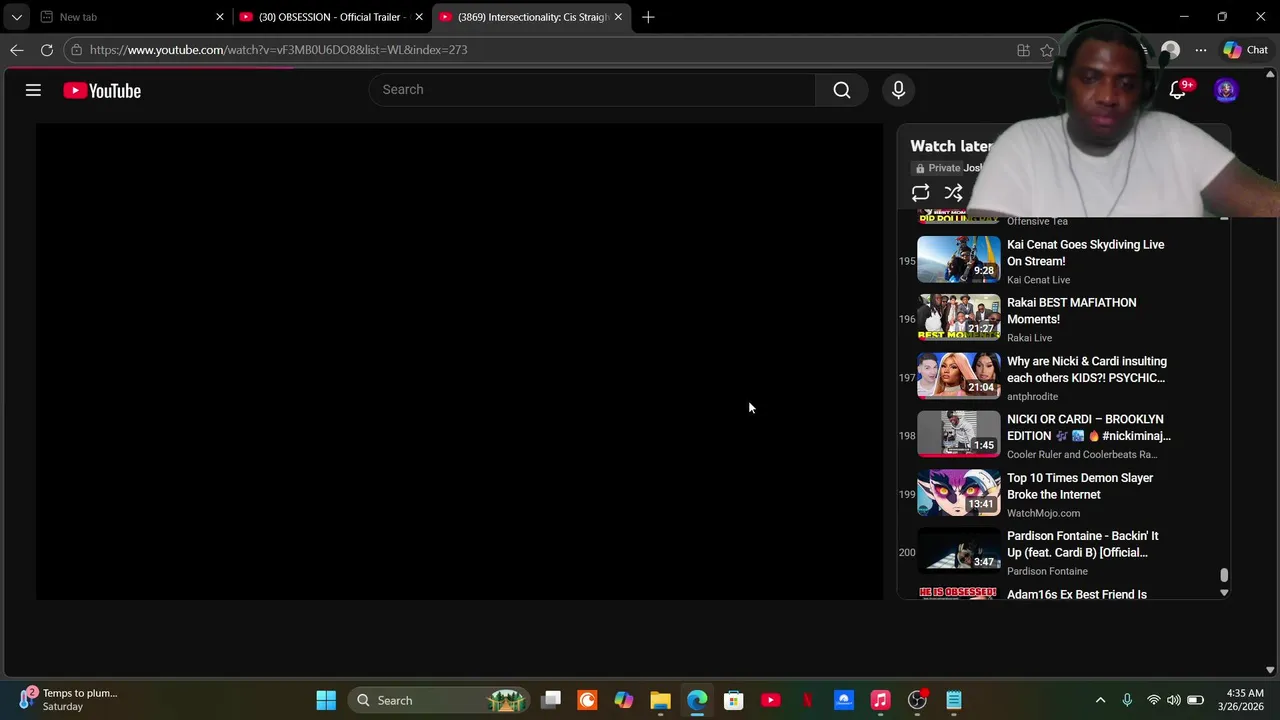Close the OBSESSION trailer tab
1280x720 pixels.
pos(419,17)
